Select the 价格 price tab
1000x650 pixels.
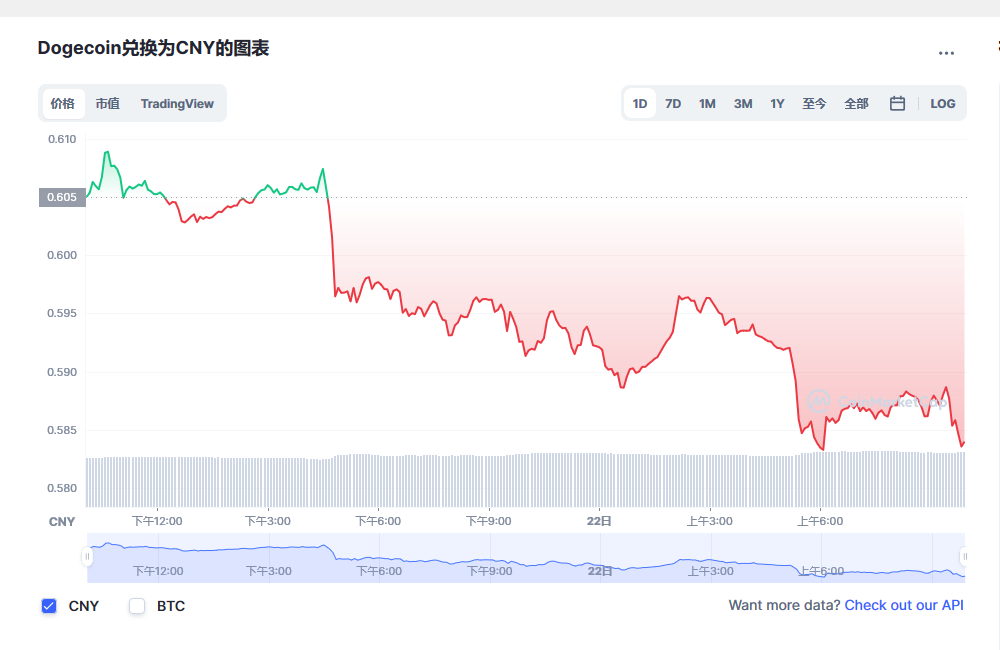coord(63,103)
